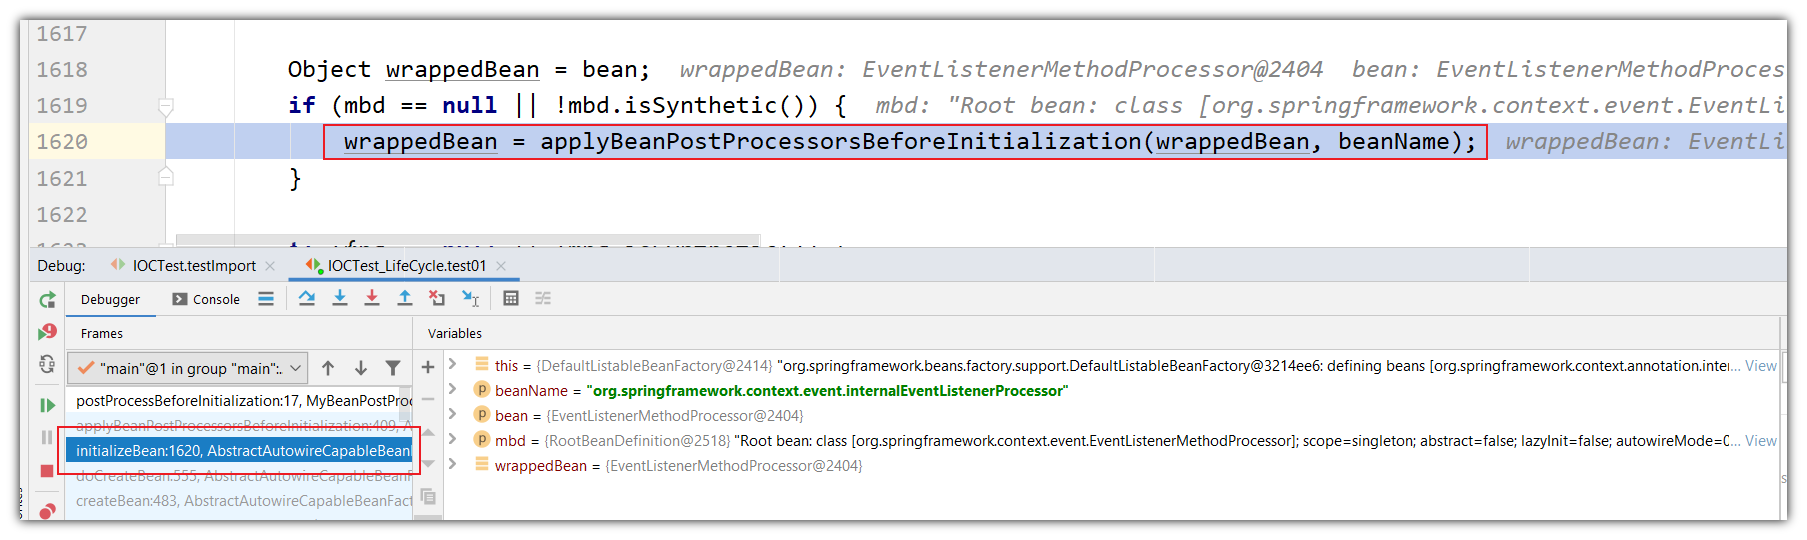
Task: Select next frame with down arrow
Action: [x=361, y=368]
